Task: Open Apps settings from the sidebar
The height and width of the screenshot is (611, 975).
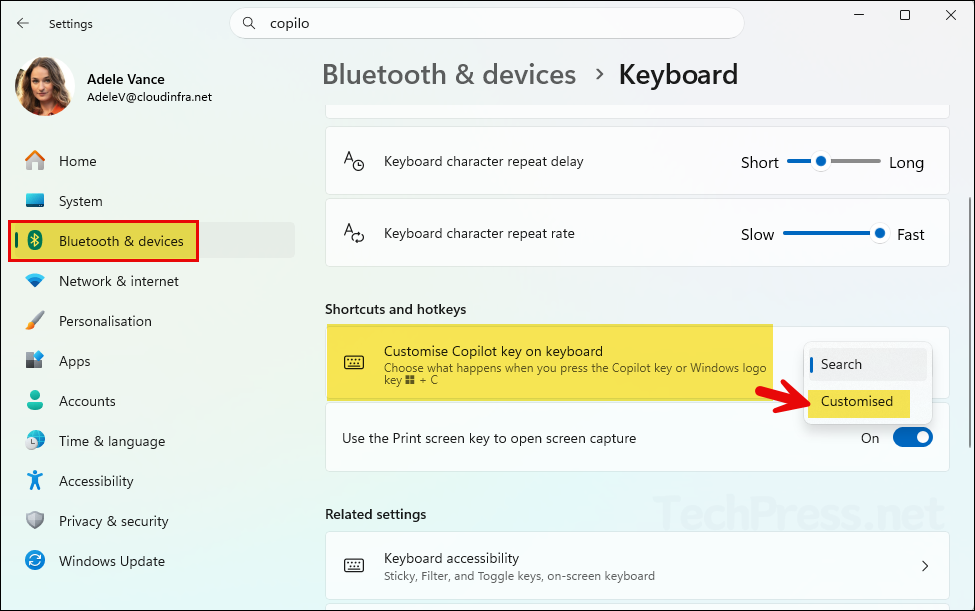Action: click(74, 361)
